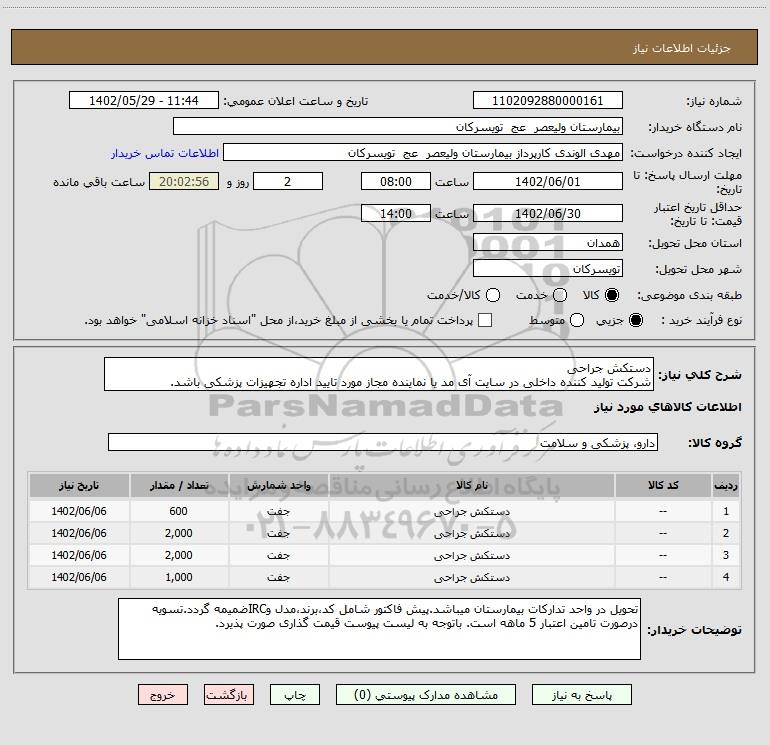770x745 pixels.
Task: Click the استان محل تحویل field (همدان)
Action: (547, 242)
